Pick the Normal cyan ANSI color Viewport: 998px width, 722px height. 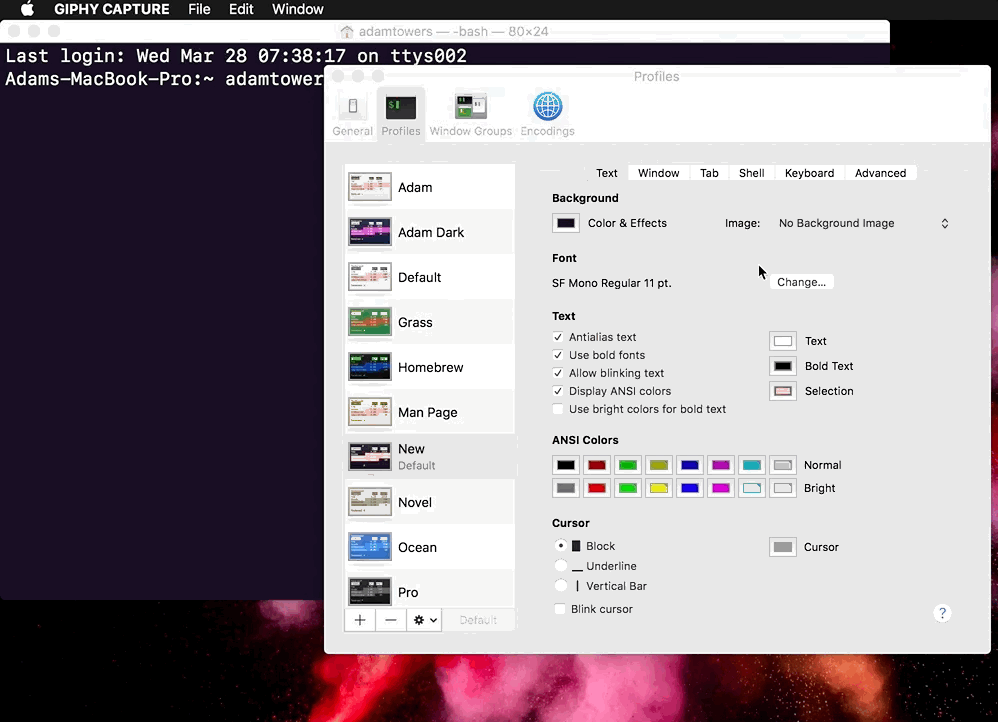[752, 465]
